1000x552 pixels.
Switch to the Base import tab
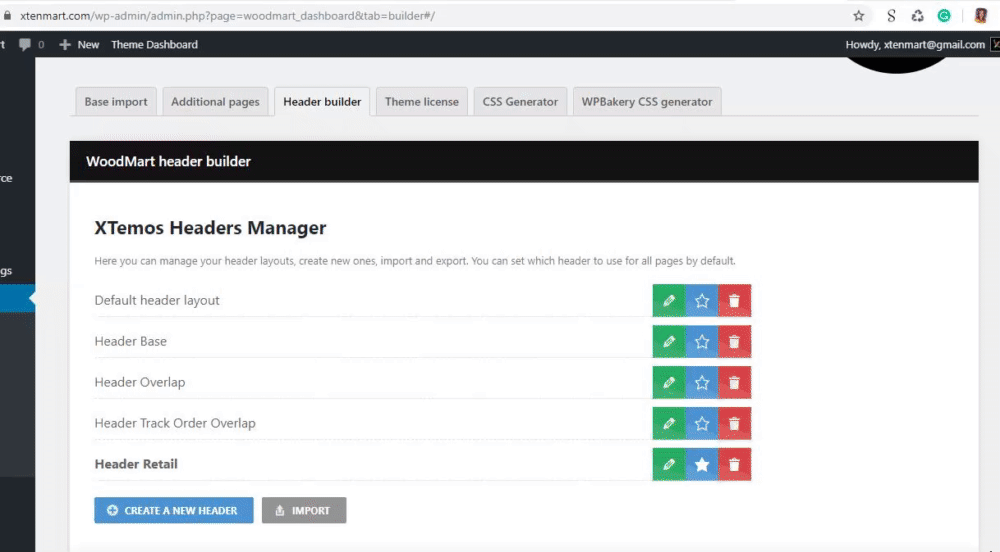coord(115,102)
